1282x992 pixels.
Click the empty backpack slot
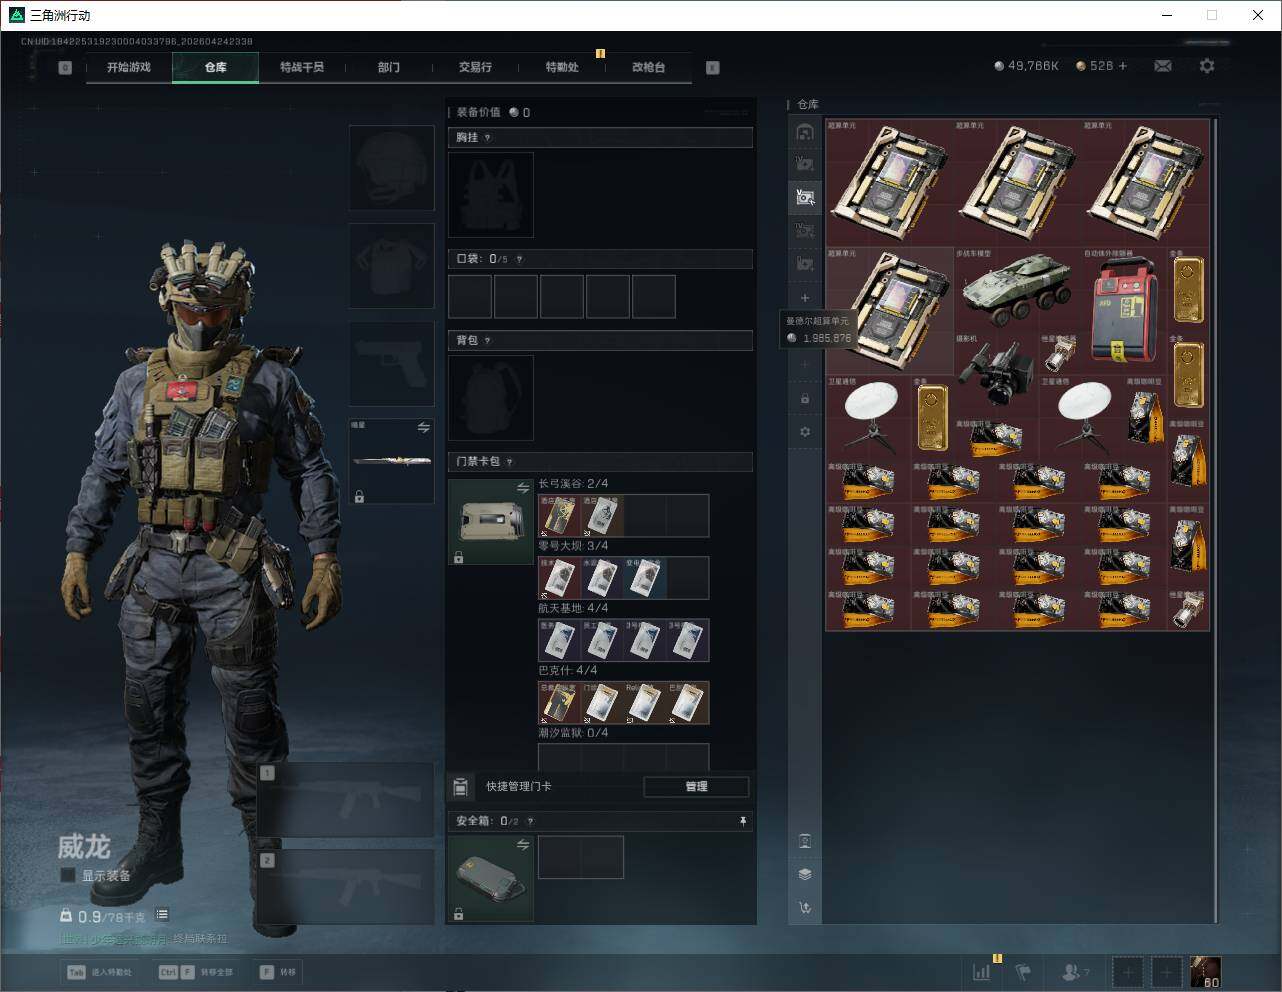(x=491, y=398)
